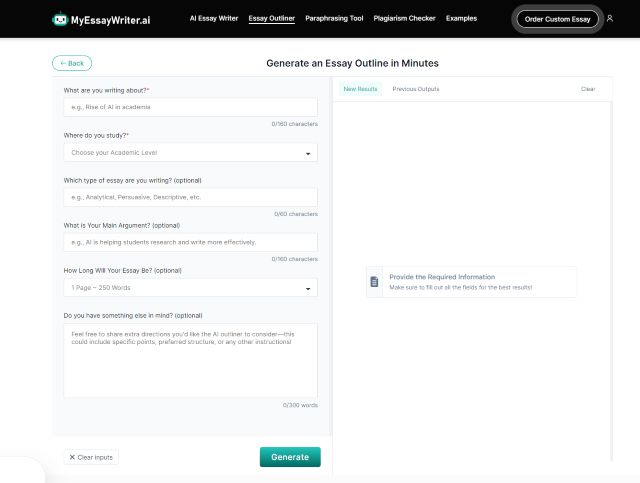The image size is (640, 483).
Task: Click "Which type of essay are you writing?" label
Action: [133, 180]
